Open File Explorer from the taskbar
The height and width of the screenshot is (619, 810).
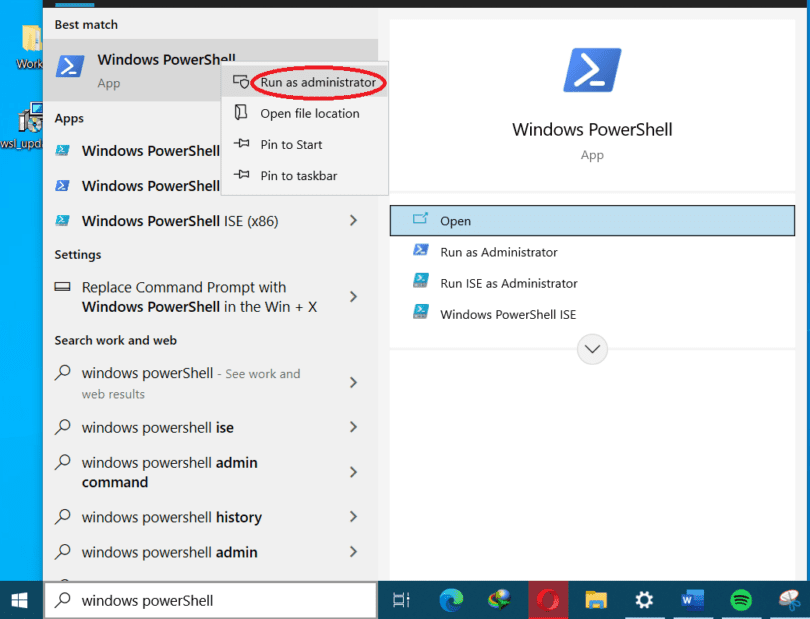pyautogui.click(x=596, y=600)
